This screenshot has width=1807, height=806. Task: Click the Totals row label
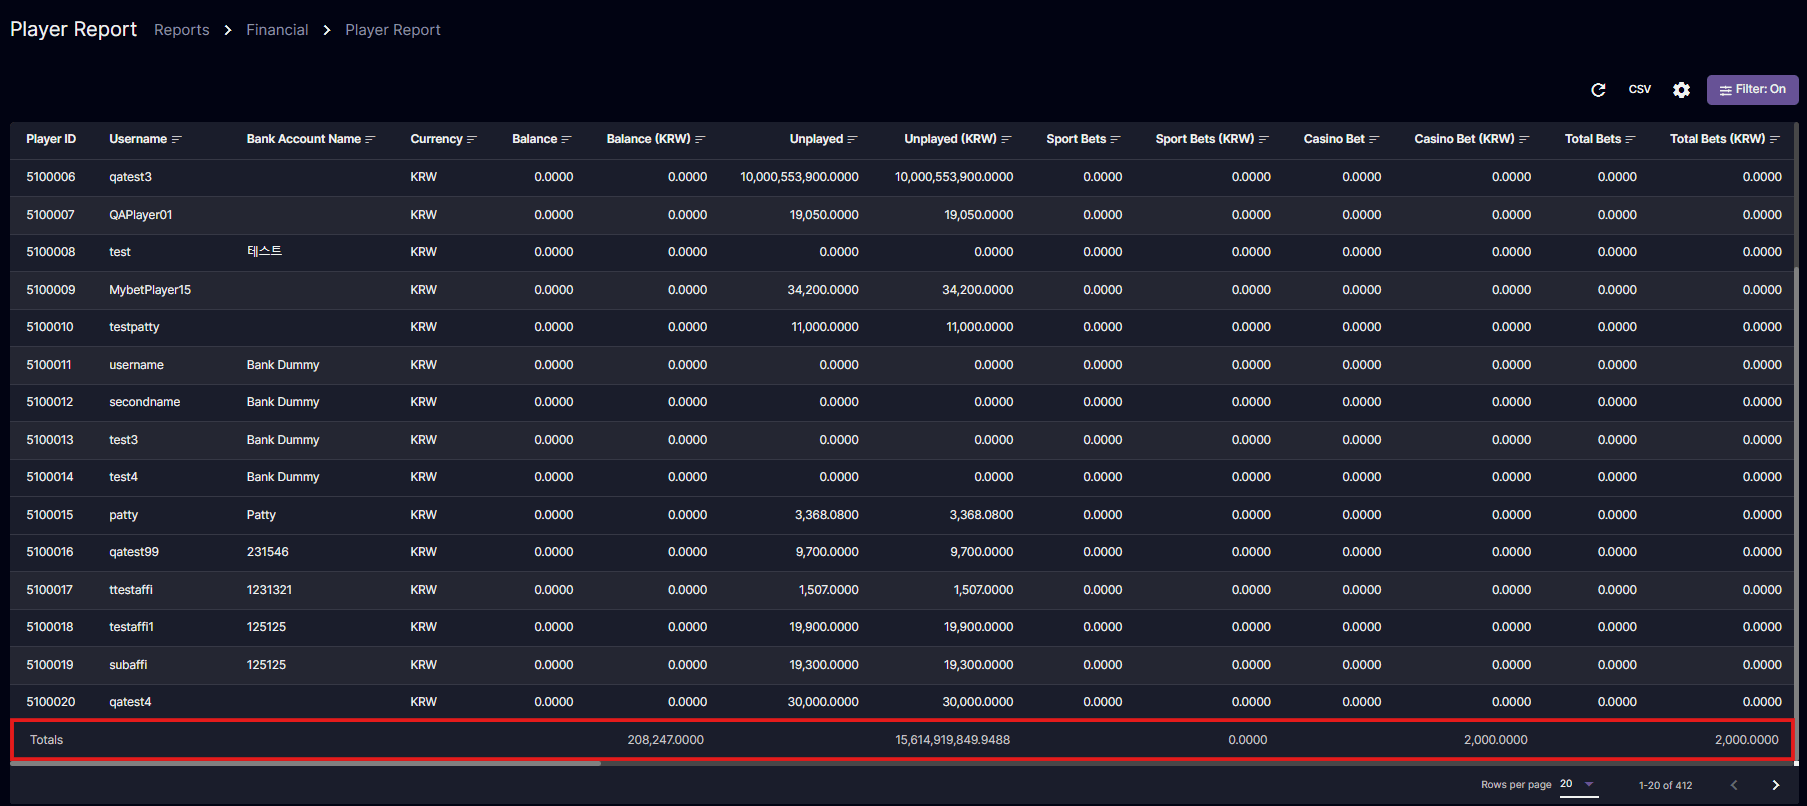coord(47,740)
